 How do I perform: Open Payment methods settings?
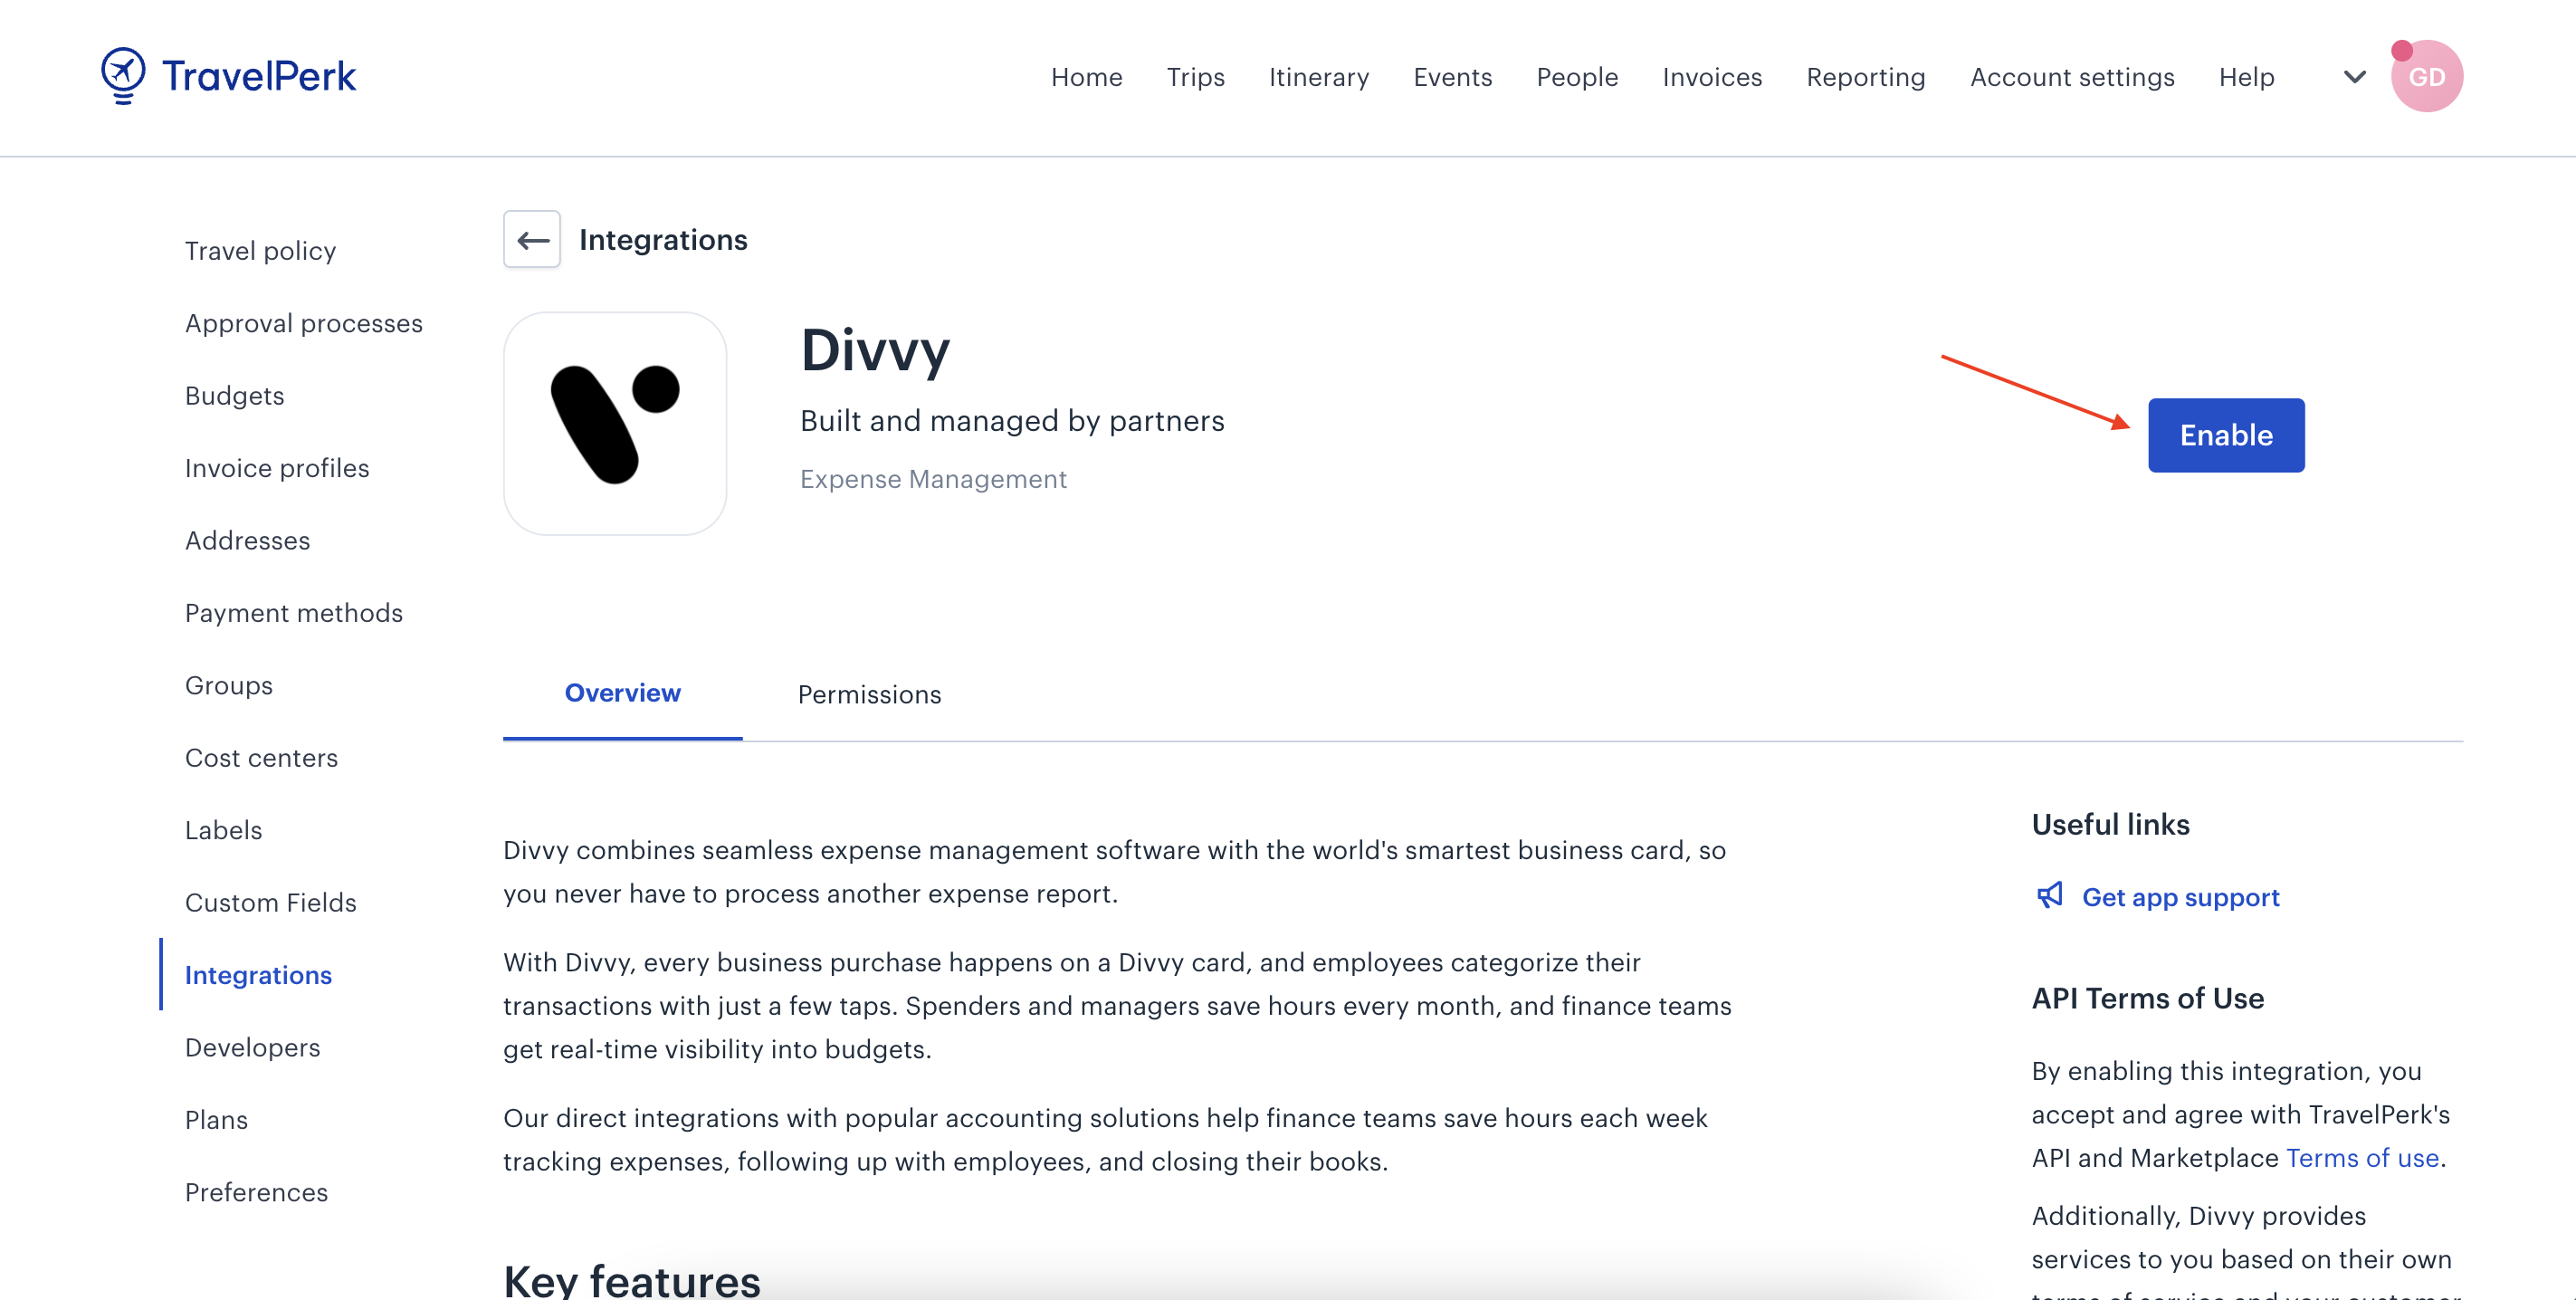point(294,613)
